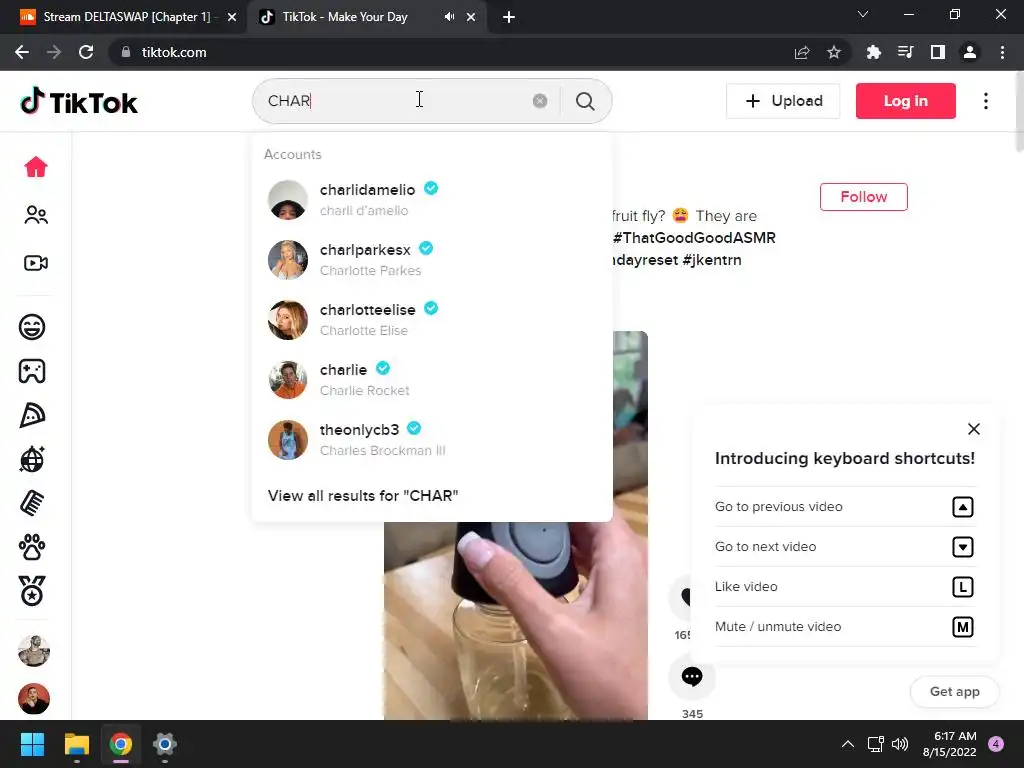
Task: Go back to previous page
Action: (x=22, y=52)
